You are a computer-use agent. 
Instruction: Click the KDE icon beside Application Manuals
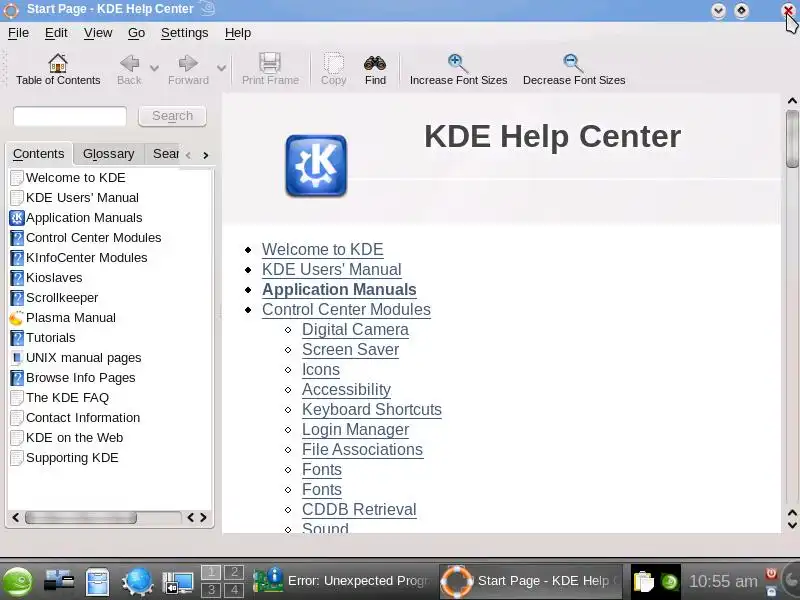coord(17,218)
